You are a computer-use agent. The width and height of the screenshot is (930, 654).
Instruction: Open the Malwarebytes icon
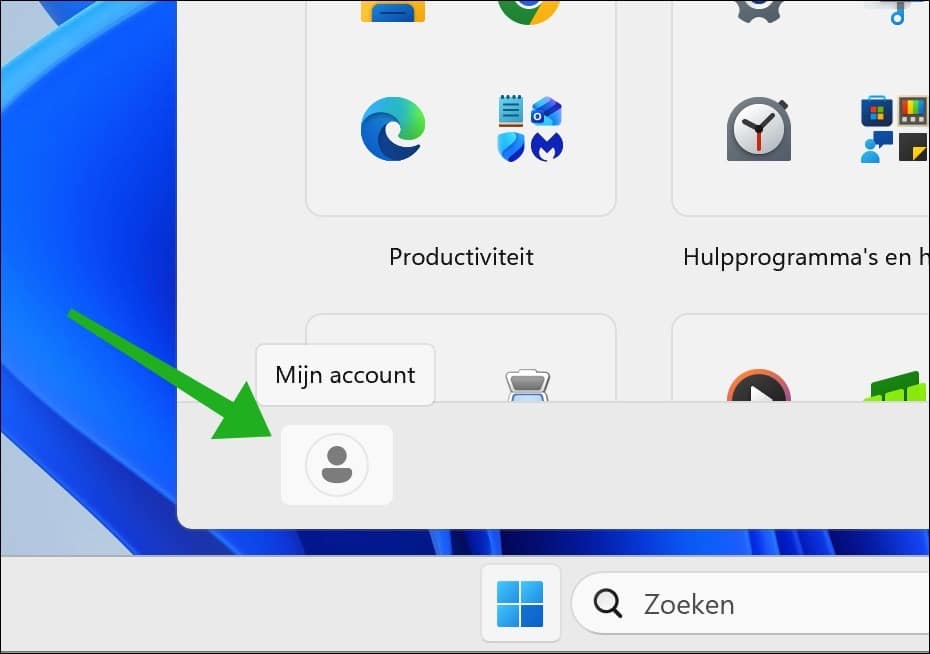547,146
